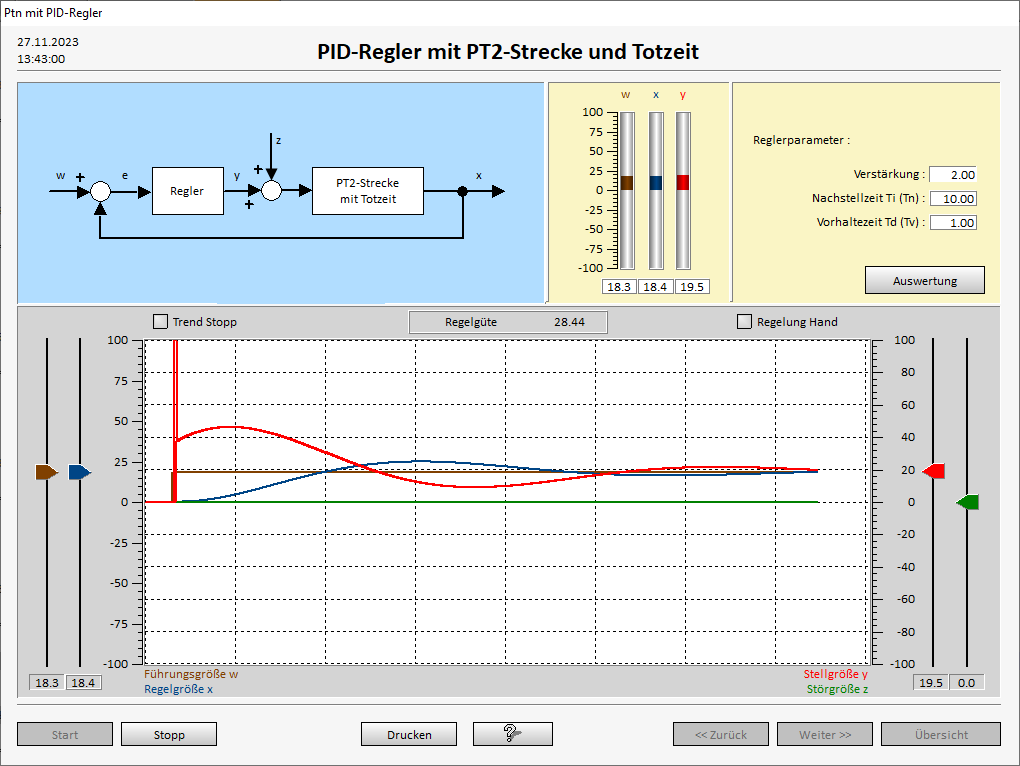Click the blue x slider arrow handle
This screenshot has width=1020, height=766.
(x=80, y=472)
